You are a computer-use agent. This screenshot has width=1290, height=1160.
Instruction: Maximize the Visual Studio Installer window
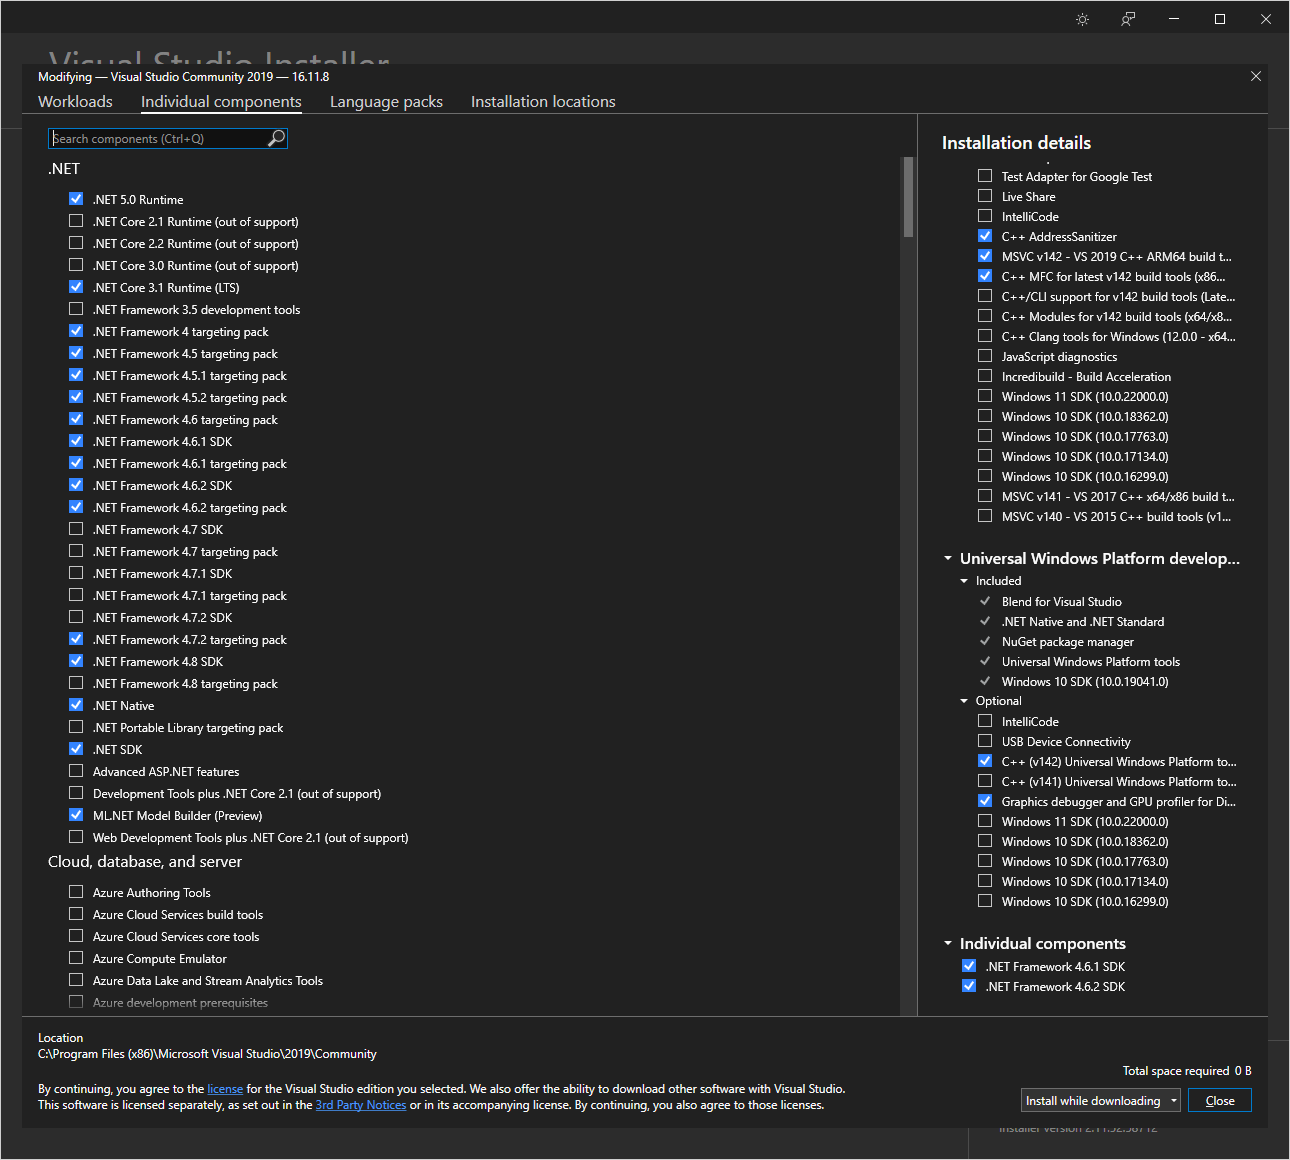tap(1220, 19)
